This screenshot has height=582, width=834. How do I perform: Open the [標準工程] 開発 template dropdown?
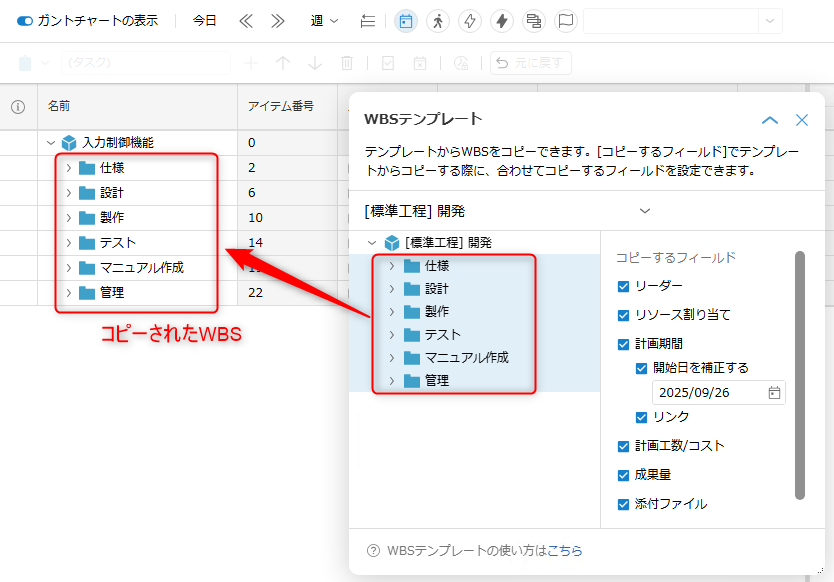(x=644, y=211)
